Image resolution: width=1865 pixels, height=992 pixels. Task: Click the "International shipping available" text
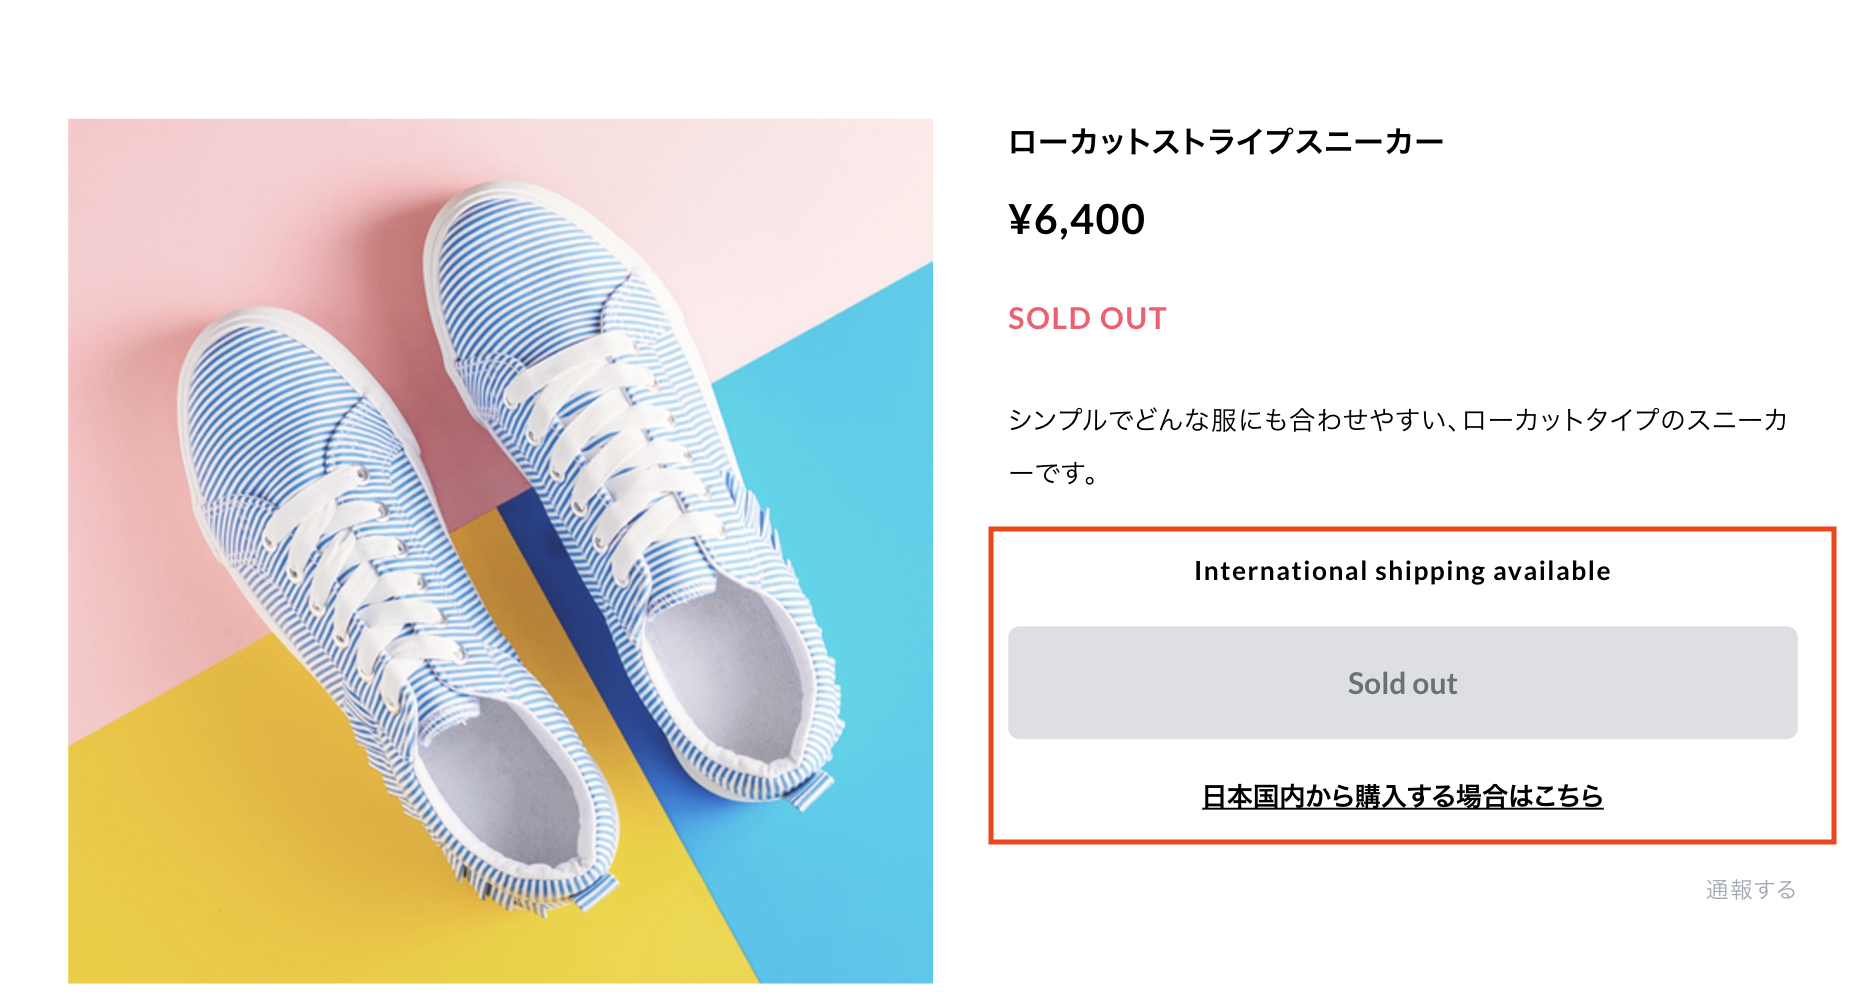1402,571
